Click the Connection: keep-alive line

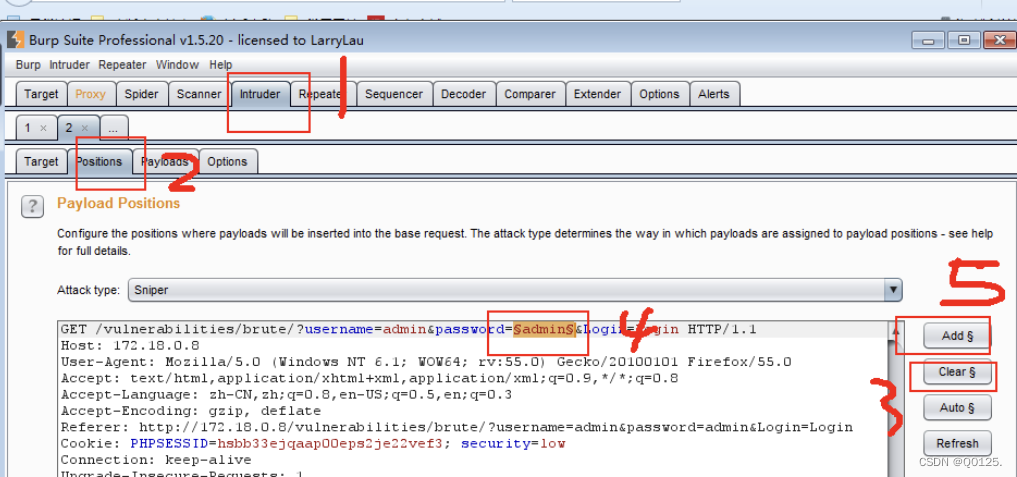click(156, 460)
